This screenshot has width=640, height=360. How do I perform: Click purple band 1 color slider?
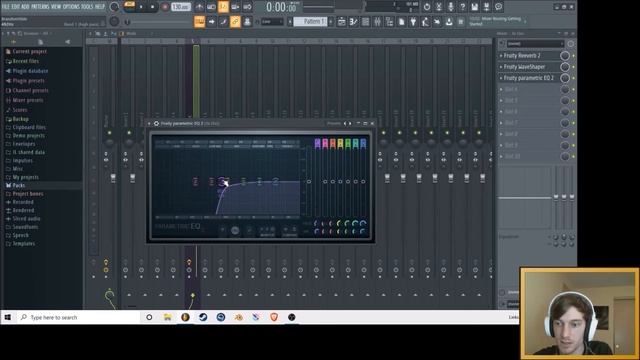318,143
